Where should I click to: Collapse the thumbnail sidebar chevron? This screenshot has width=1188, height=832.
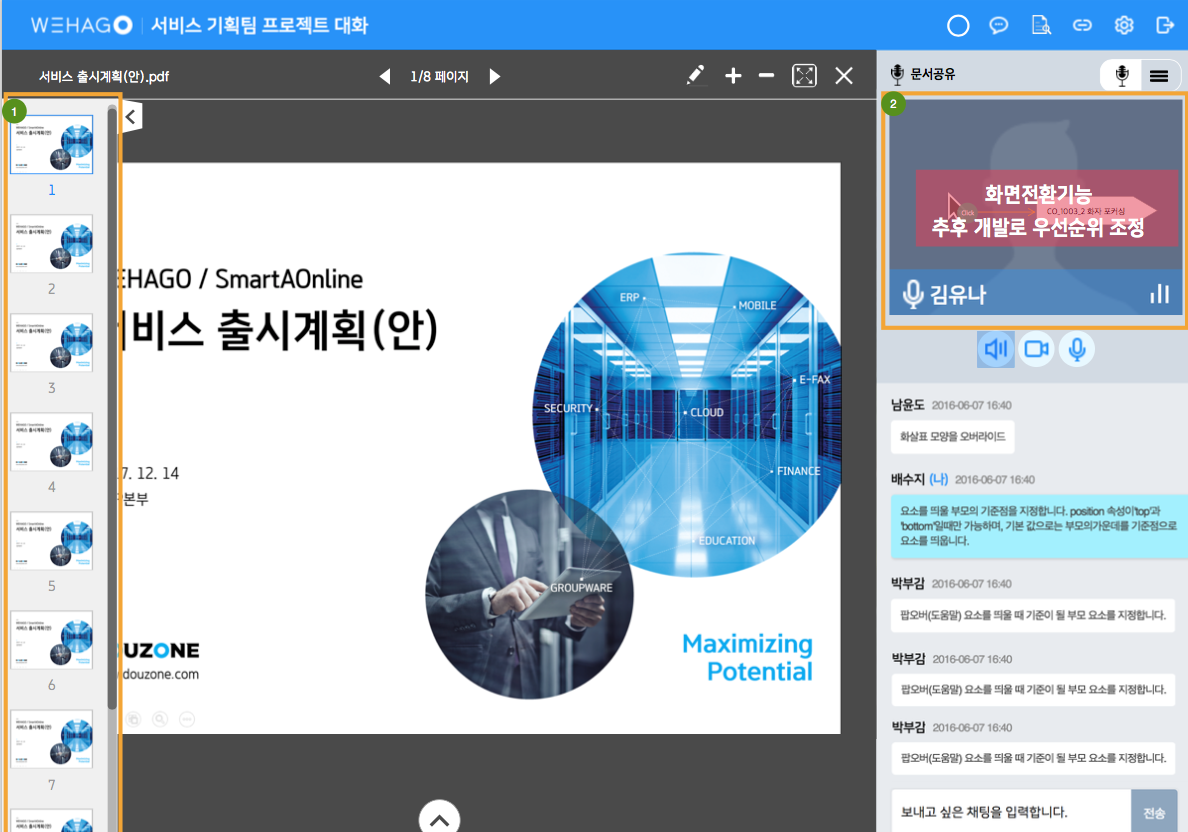(x=131, y=117)
